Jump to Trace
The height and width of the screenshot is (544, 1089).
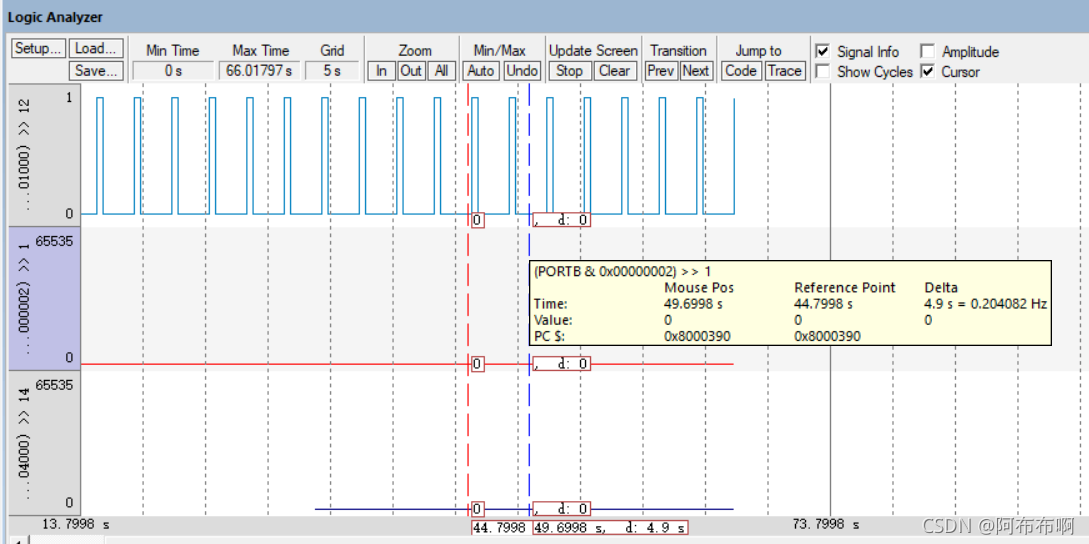click(x=784, y=71)
